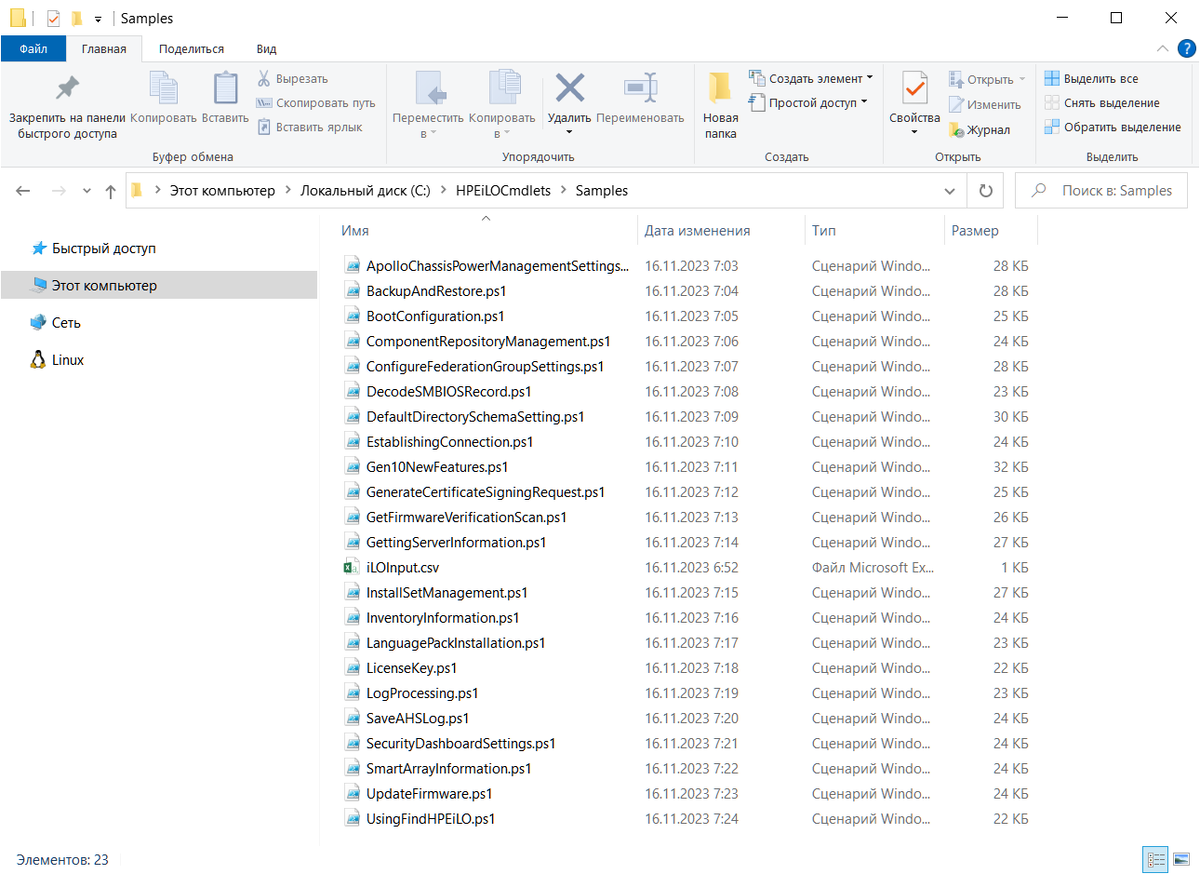This screenshot has width=1200, height=874.
Task: Expand the Создать элемент dropdown
Action: (870, 78)
